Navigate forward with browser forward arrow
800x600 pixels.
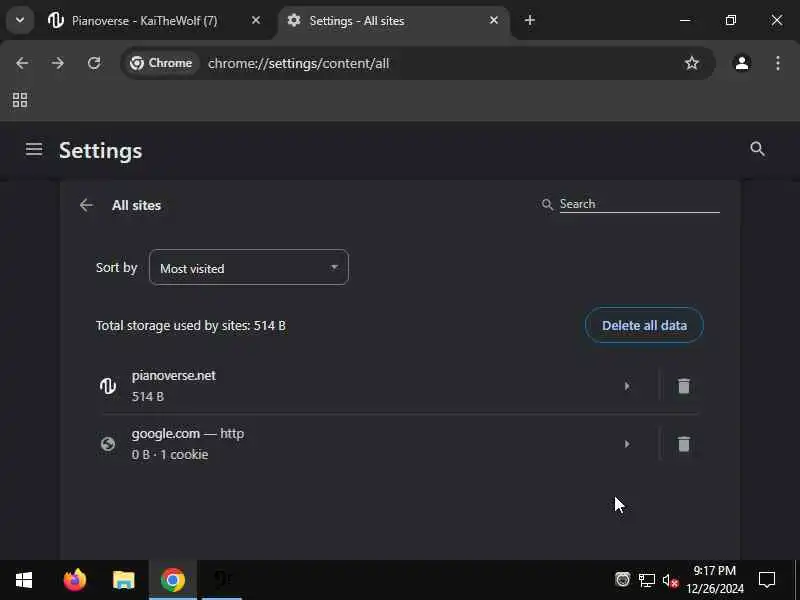[58, 63]
